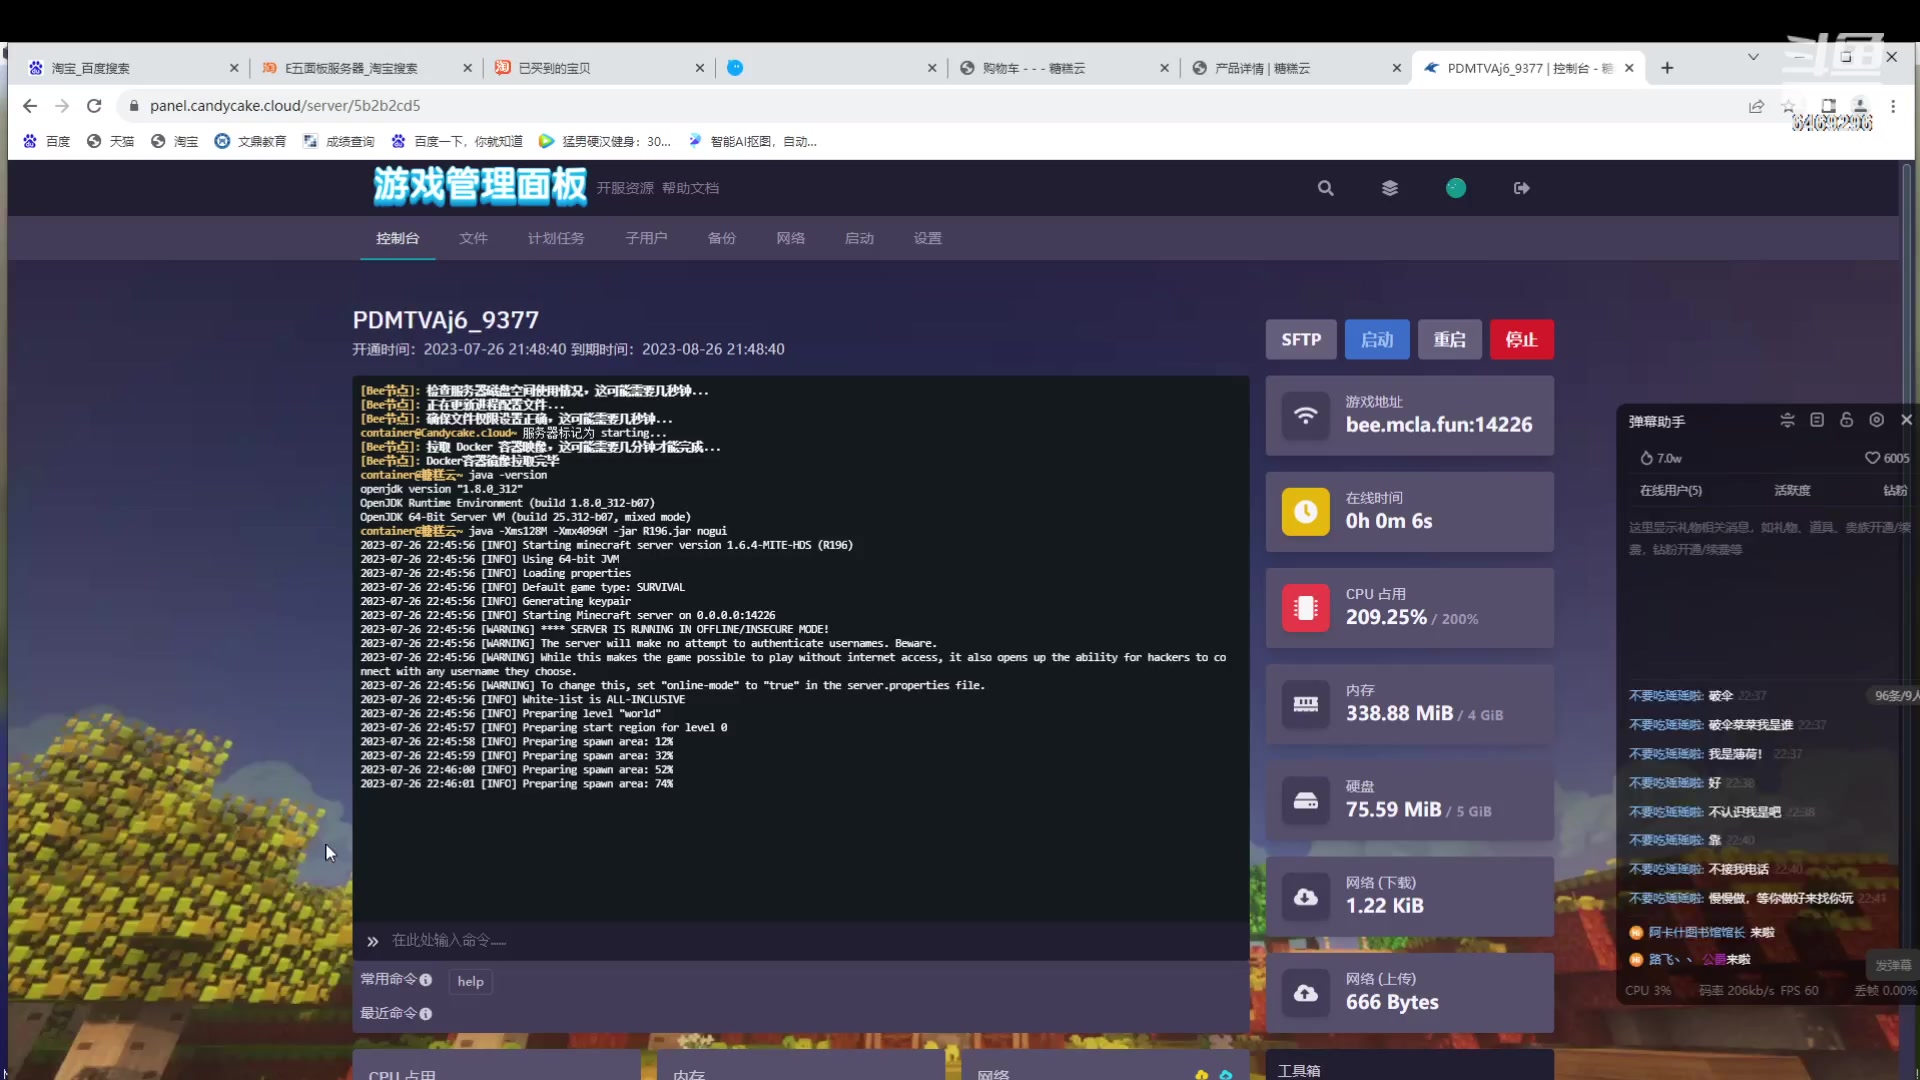The image size is (1920, 1080).
Task: Log out using the exit icon
Action: 1522,188
